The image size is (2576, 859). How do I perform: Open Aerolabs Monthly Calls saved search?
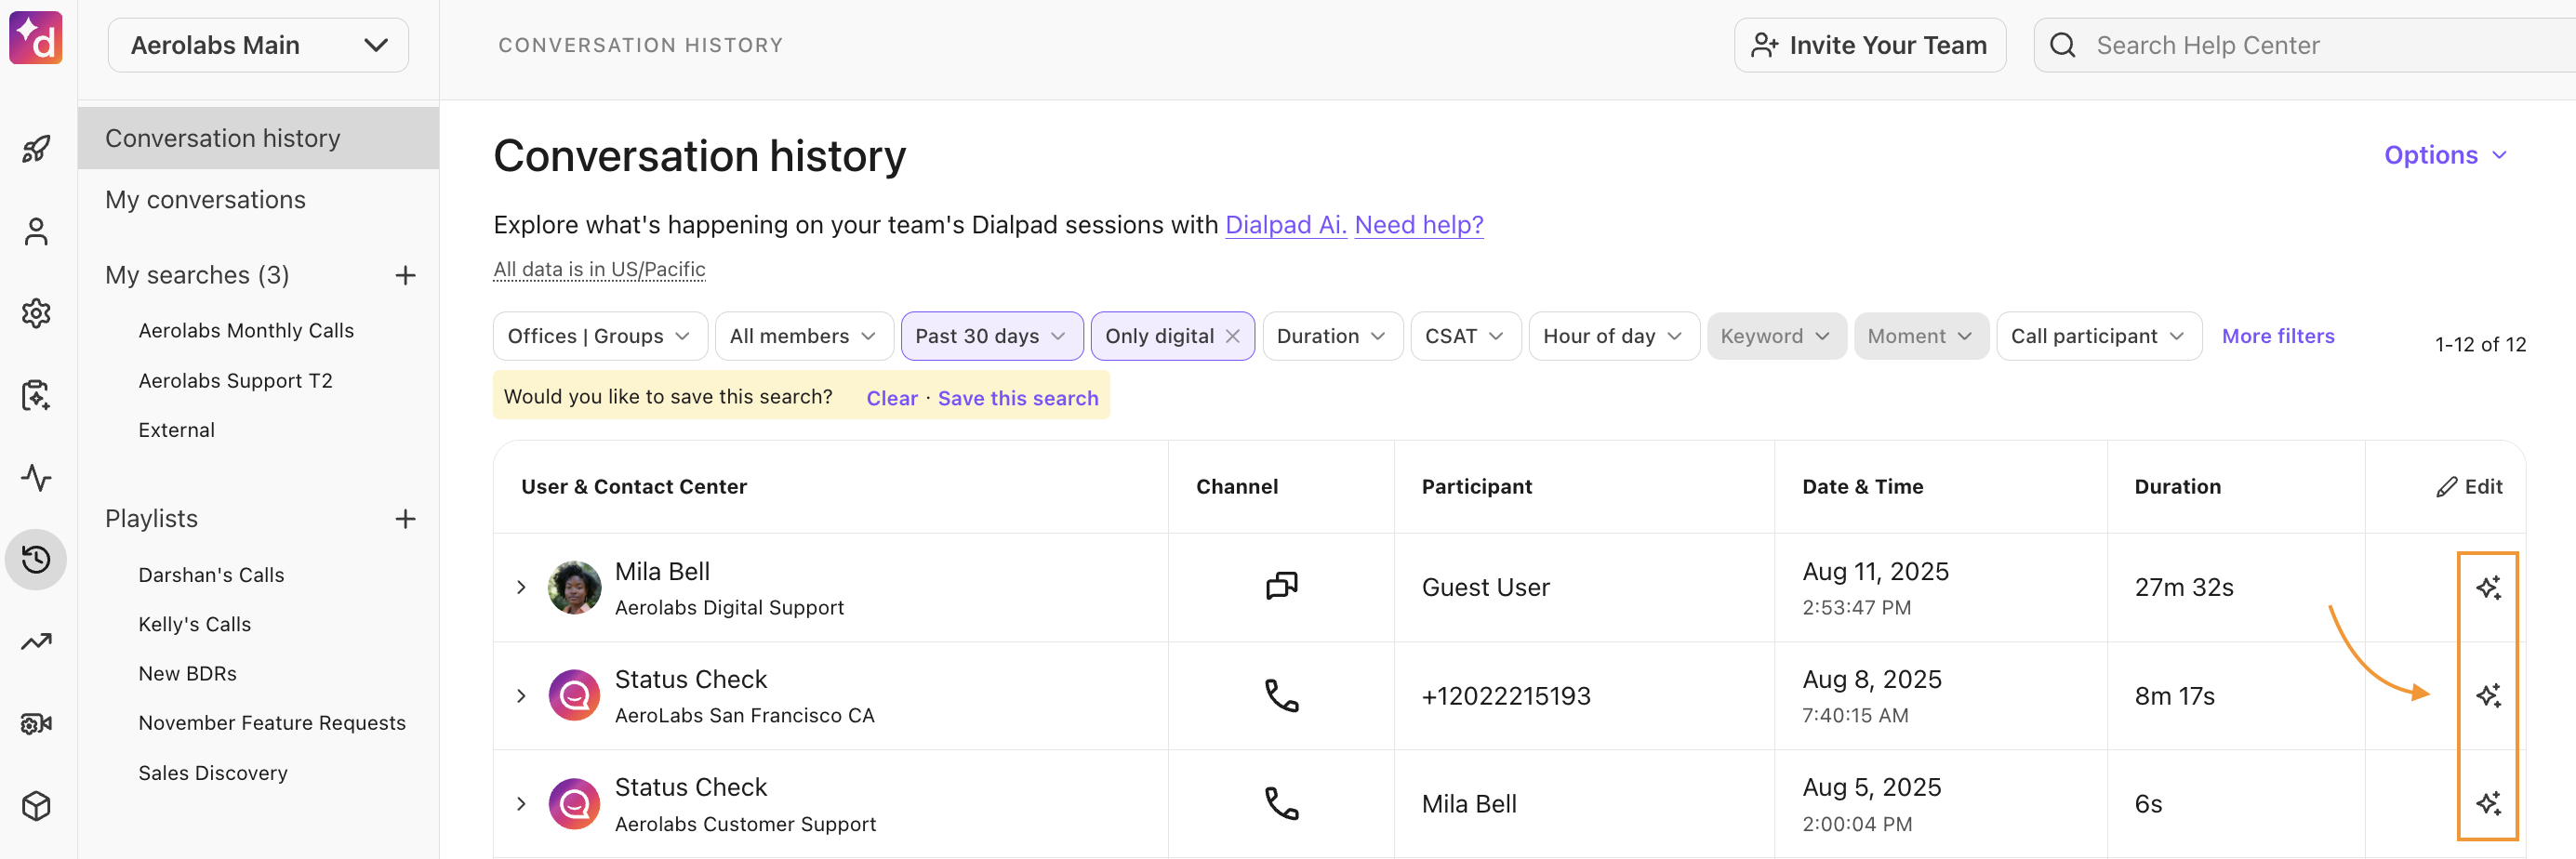click(x=246, y=331)
